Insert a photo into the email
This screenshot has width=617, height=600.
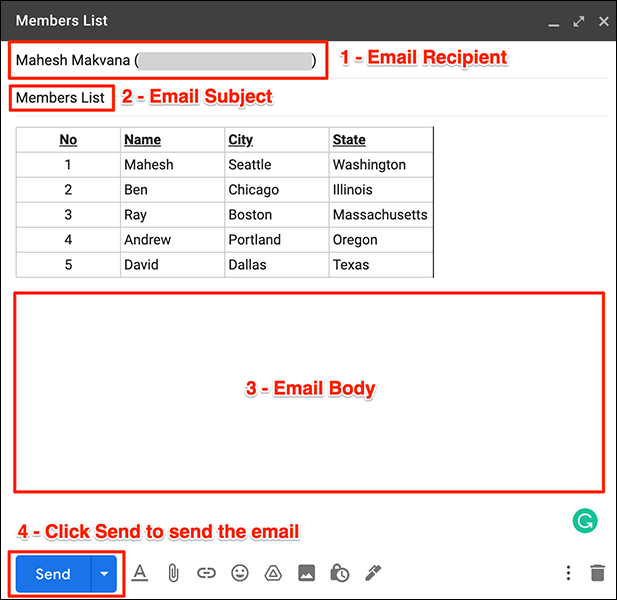pos(307,573)
